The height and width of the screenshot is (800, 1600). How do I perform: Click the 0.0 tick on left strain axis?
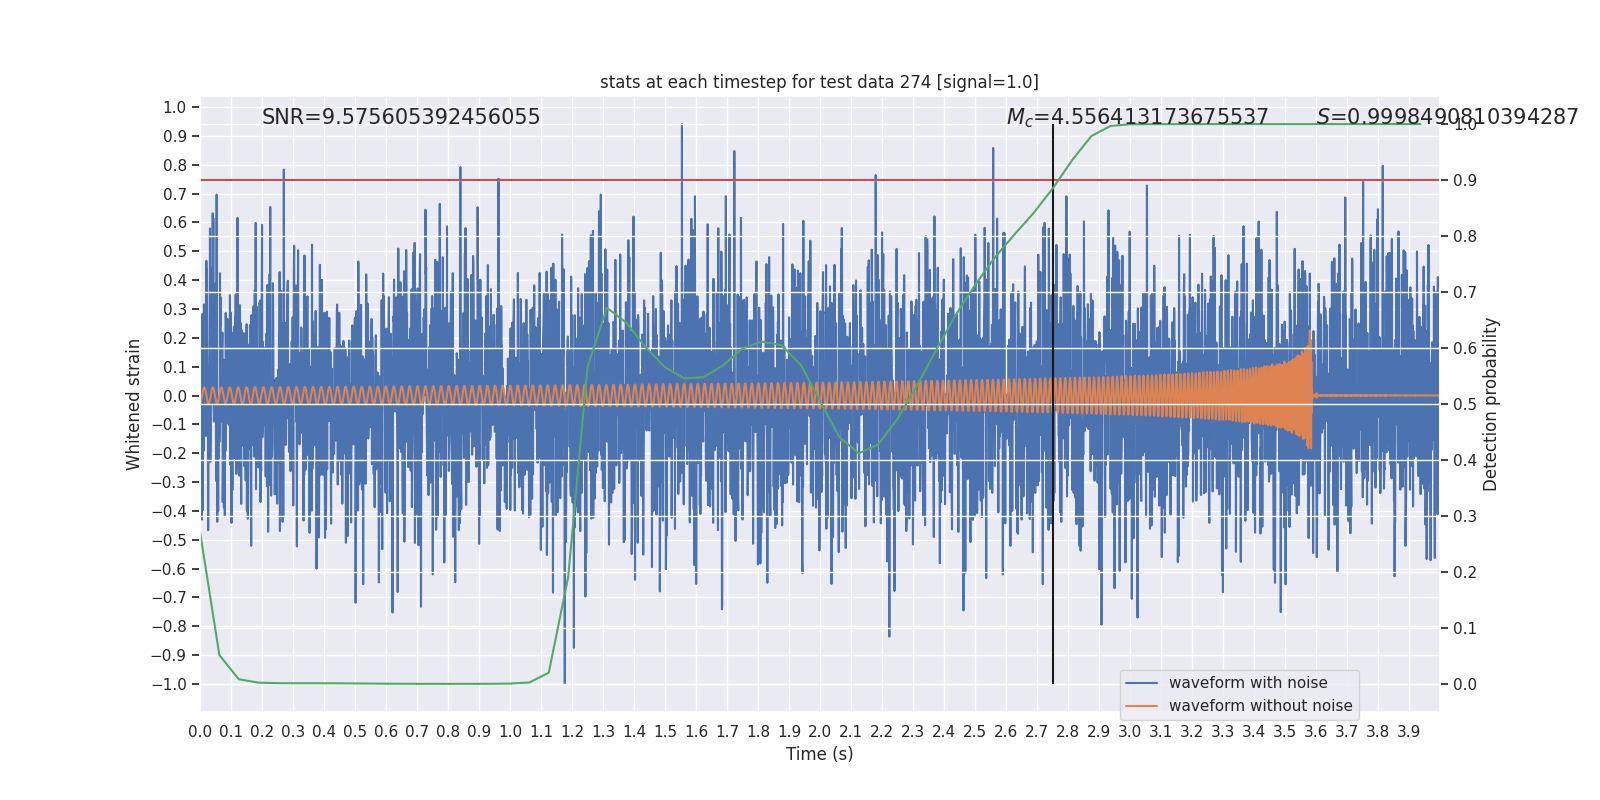pos(175,397)
